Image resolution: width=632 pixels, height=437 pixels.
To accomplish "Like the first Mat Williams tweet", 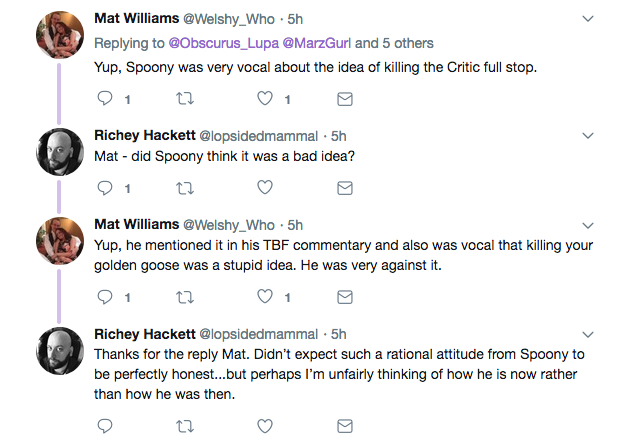I will tap(265, 99).
